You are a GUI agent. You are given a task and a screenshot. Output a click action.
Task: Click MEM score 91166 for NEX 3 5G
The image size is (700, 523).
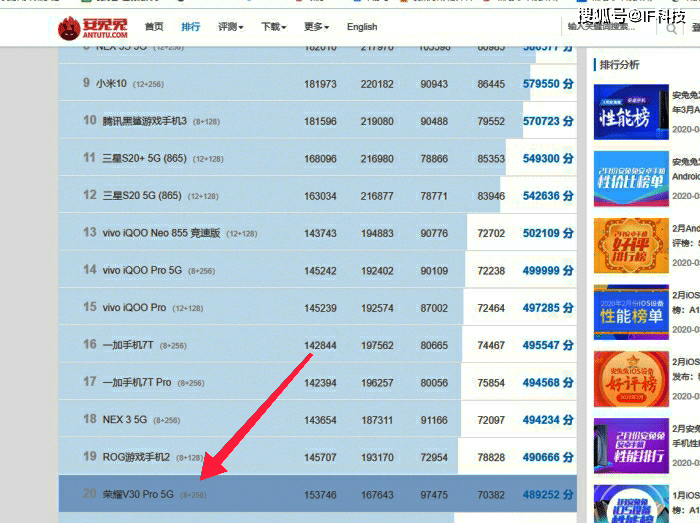[434, 420]
